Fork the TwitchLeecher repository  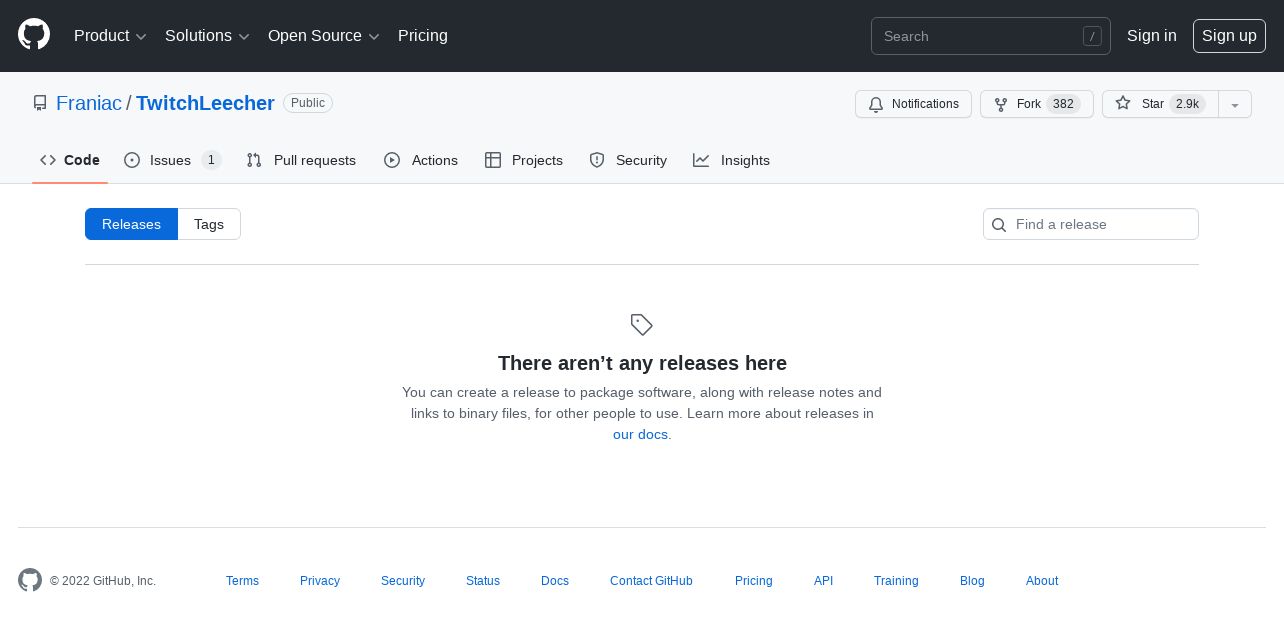(1036, 104)
